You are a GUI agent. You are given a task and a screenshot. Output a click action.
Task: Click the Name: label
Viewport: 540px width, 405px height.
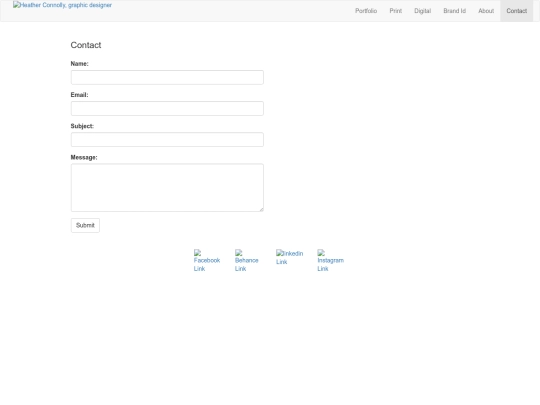pos(80,64)
